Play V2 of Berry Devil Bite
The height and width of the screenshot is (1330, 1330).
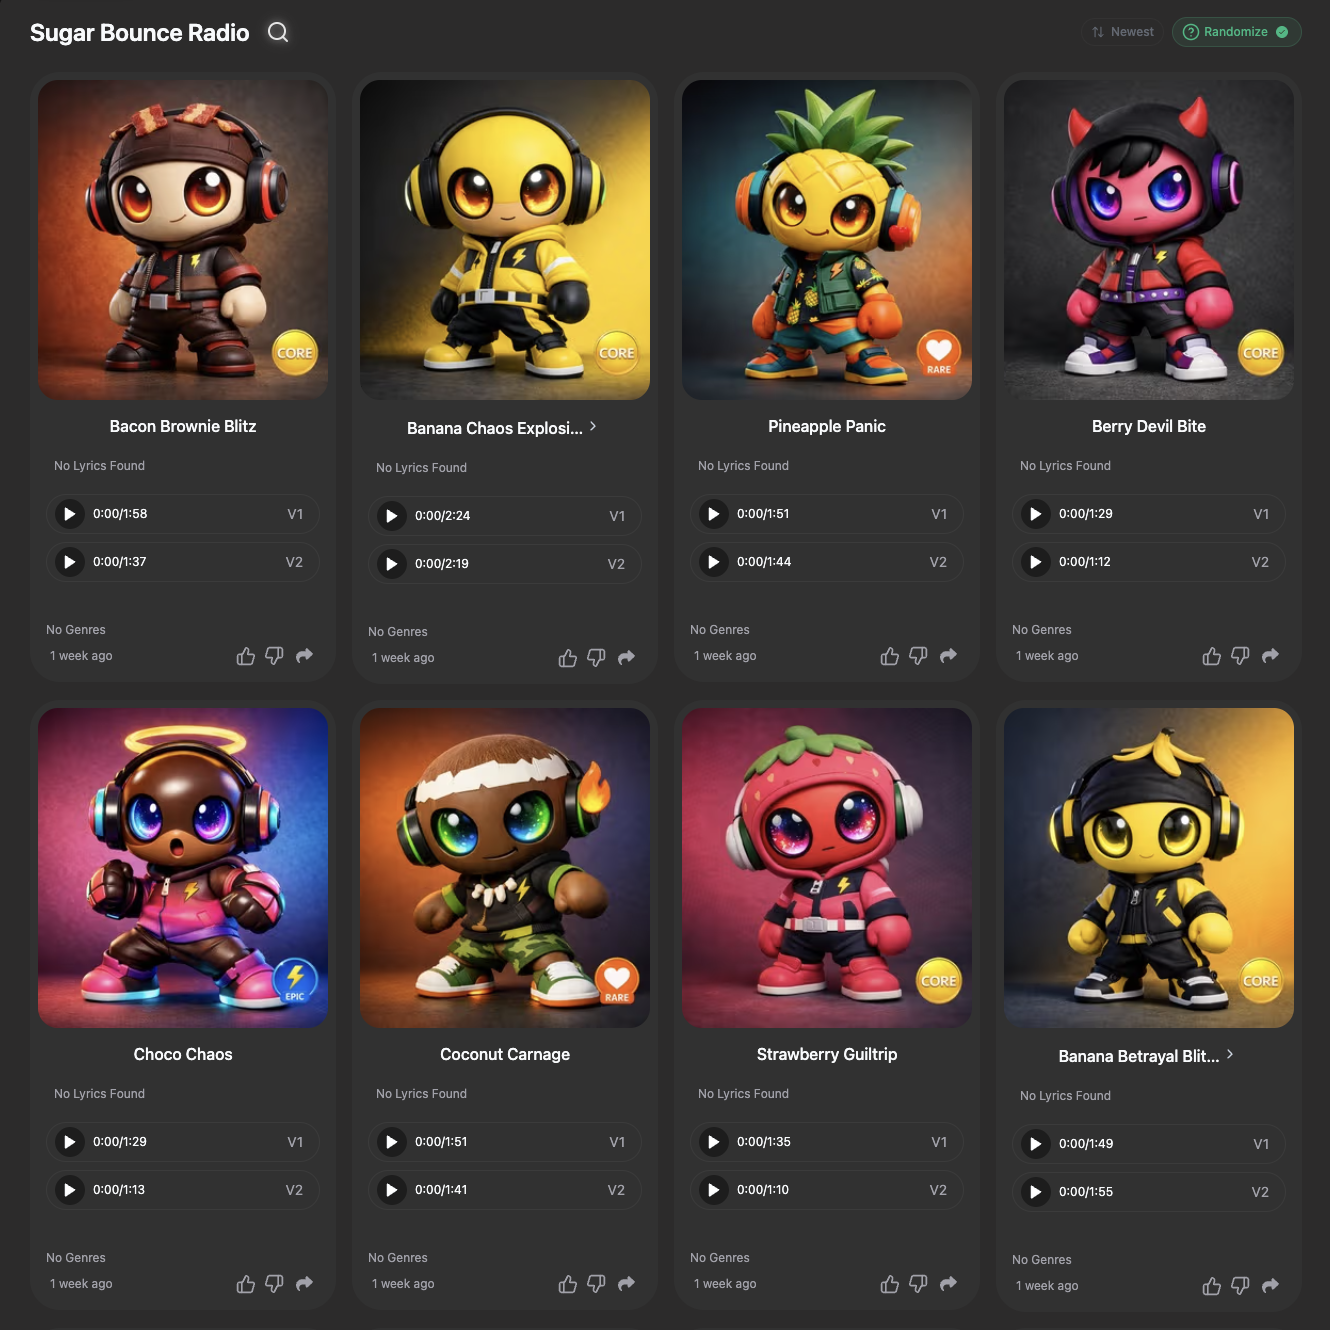point(1035,562)
